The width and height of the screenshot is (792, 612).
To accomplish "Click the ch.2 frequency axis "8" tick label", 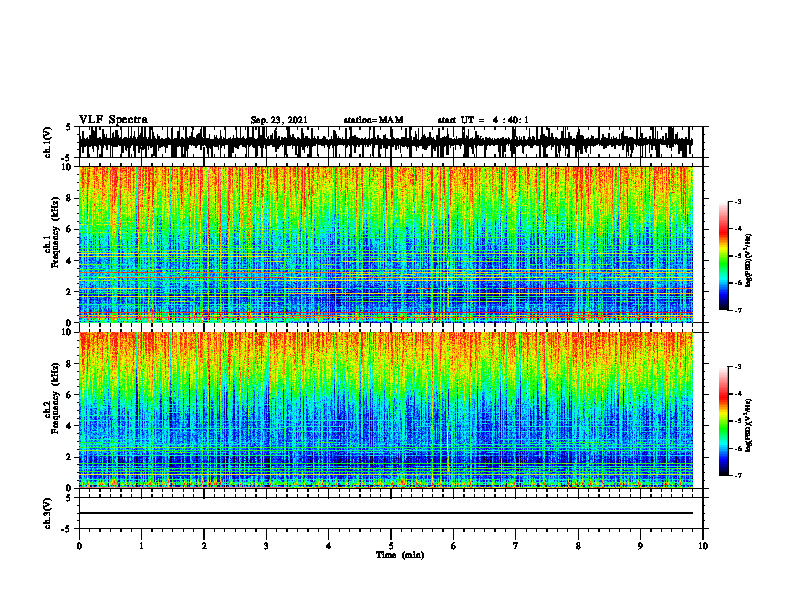I will (x=70, y=364).
